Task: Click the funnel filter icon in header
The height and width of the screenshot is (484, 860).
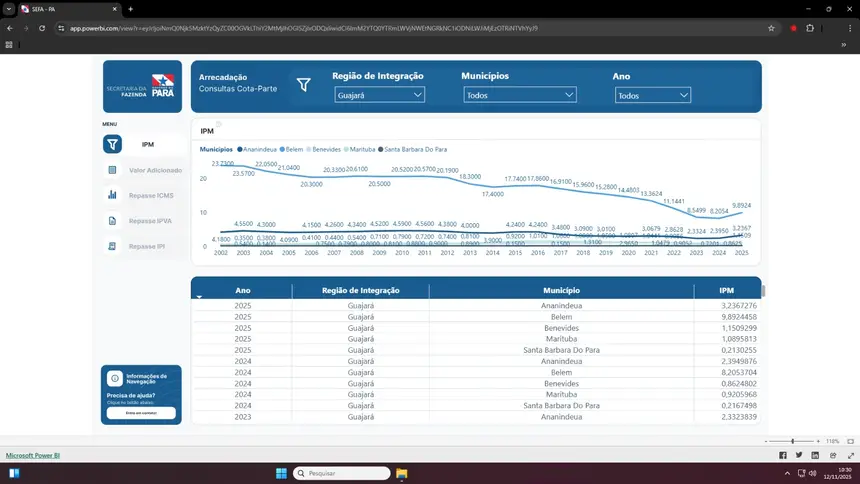Action: pos(303,85)
